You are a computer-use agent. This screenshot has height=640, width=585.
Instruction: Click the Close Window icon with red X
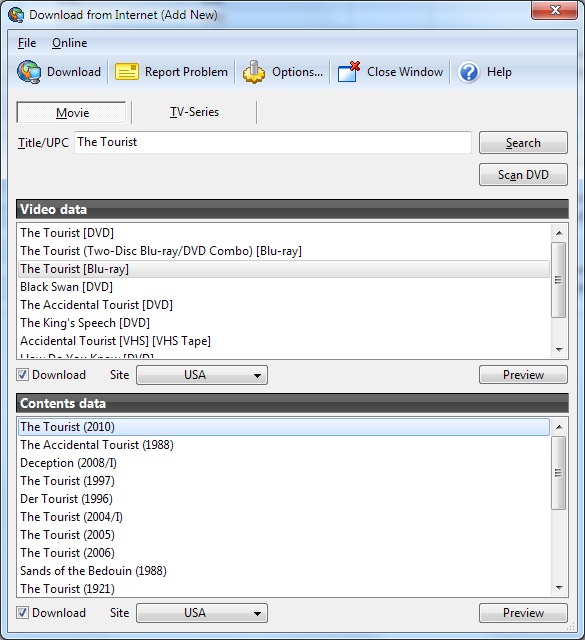tap(349, 72)
